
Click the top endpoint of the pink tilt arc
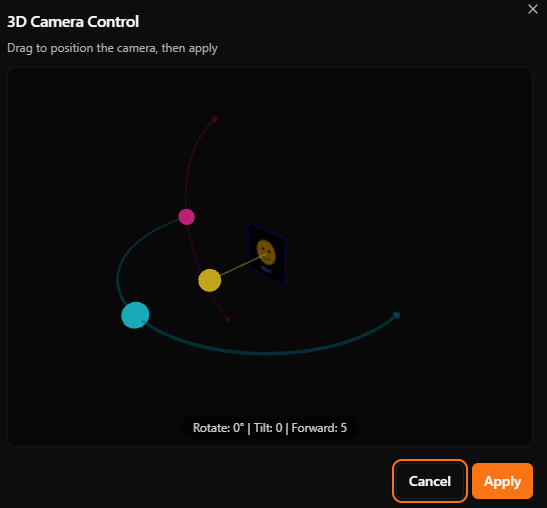(215, 119)
